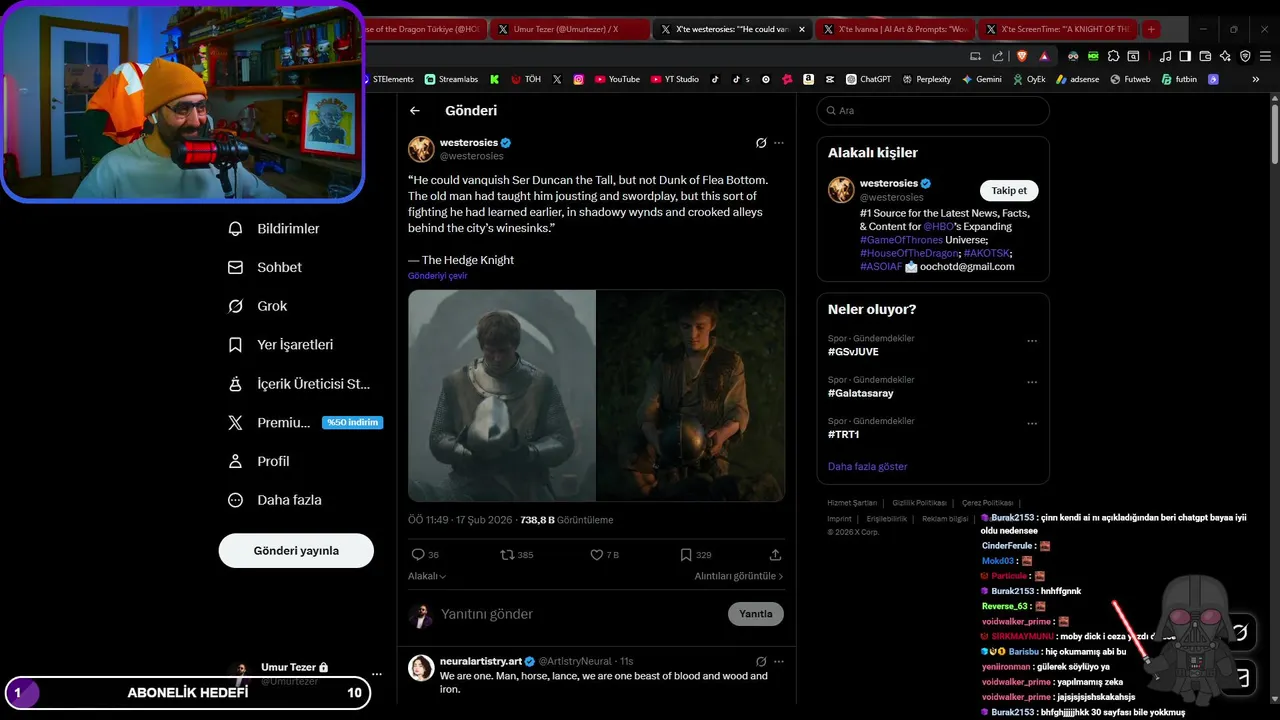Share the post using share icon

pyautogui.click(x=775, y=555)
